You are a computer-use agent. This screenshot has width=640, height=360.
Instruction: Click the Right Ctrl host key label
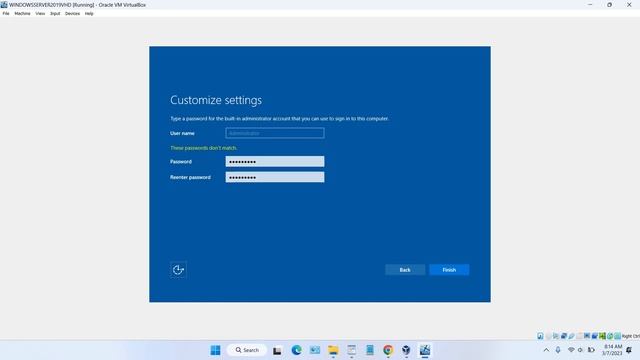pos(631,336)
